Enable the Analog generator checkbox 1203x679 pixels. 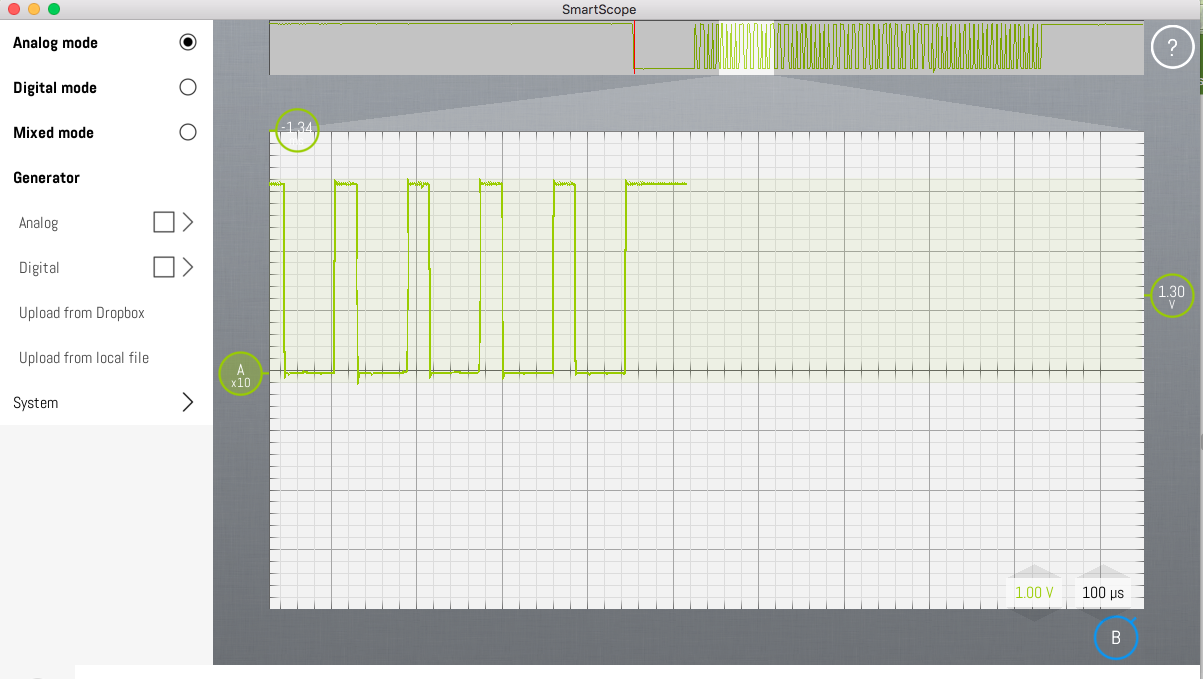tap(164, 222)
